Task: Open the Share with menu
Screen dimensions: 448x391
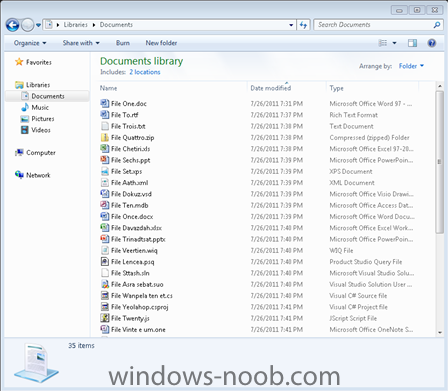Action: pos(81,43)
